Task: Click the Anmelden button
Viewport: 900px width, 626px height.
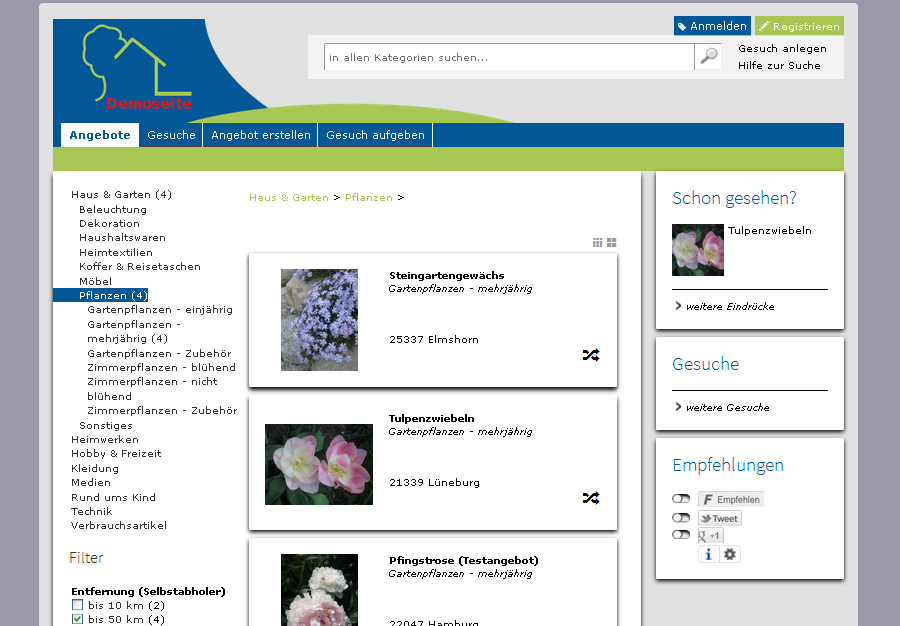Action: pos(712,26)
